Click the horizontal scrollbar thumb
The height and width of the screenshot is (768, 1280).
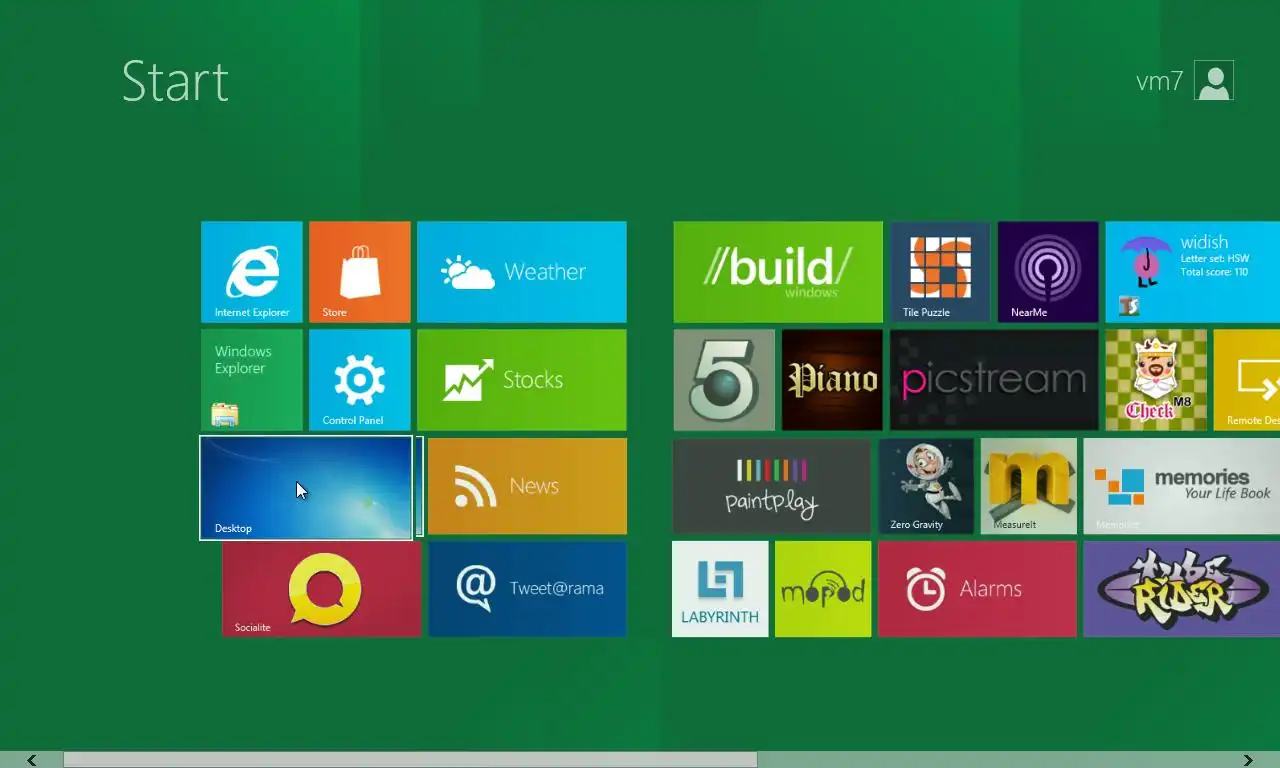(x=411, y=760)
